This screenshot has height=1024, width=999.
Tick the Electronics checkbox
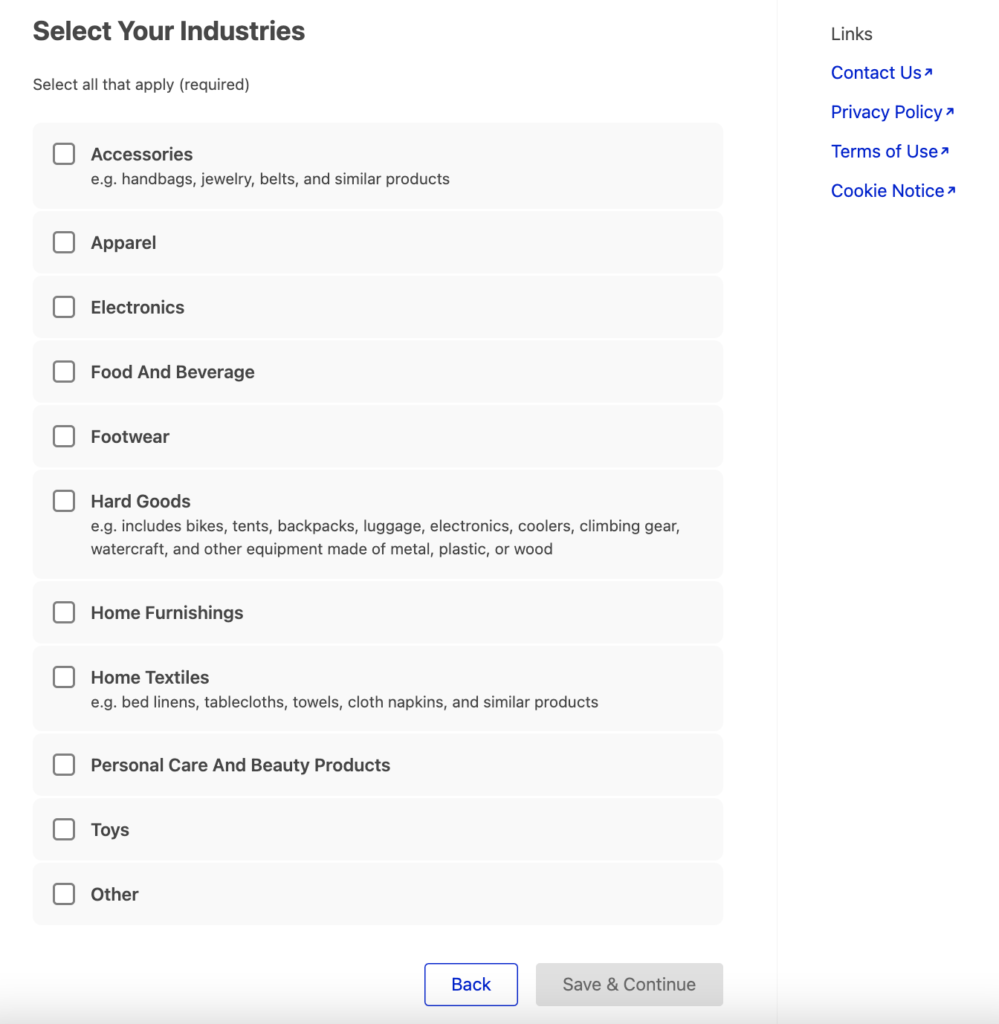pyautogui.click(x=64, y=307)
